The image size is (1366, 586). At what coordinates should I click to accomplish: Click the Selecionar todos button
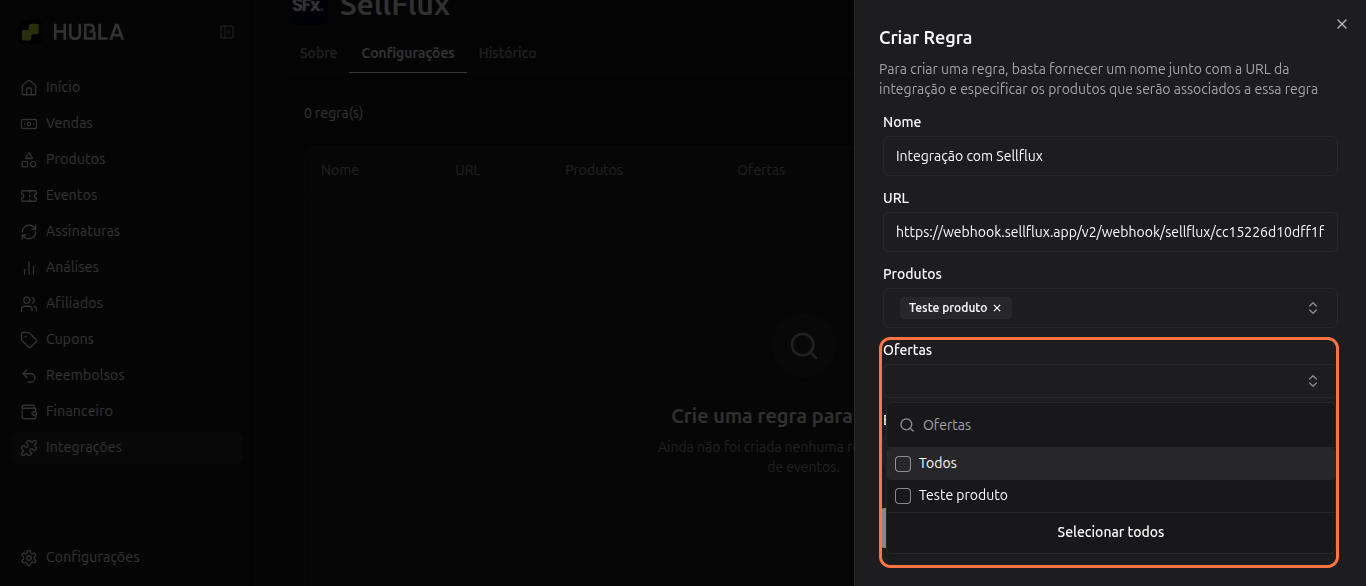pos(1110,532)
